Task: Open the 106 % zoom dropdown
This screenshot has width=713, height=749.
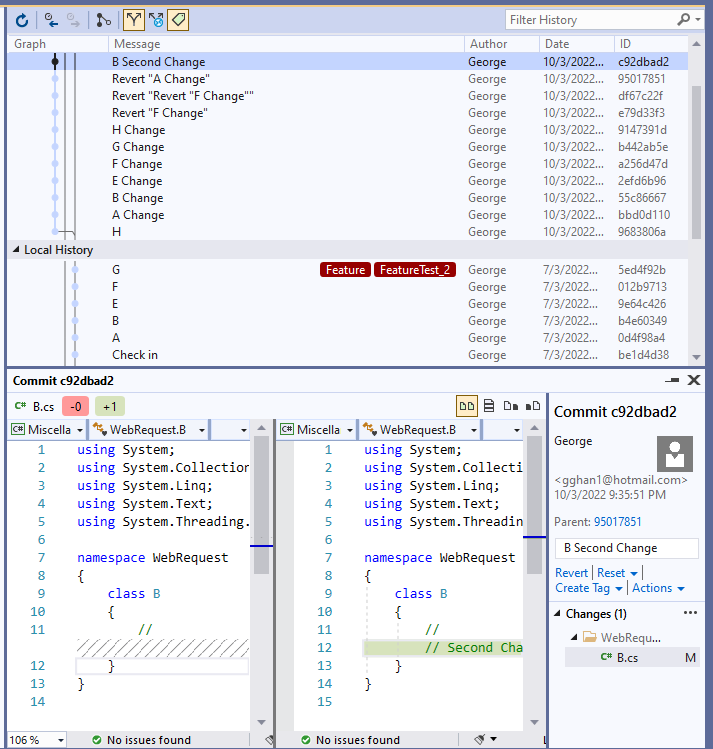Action: 61,740
